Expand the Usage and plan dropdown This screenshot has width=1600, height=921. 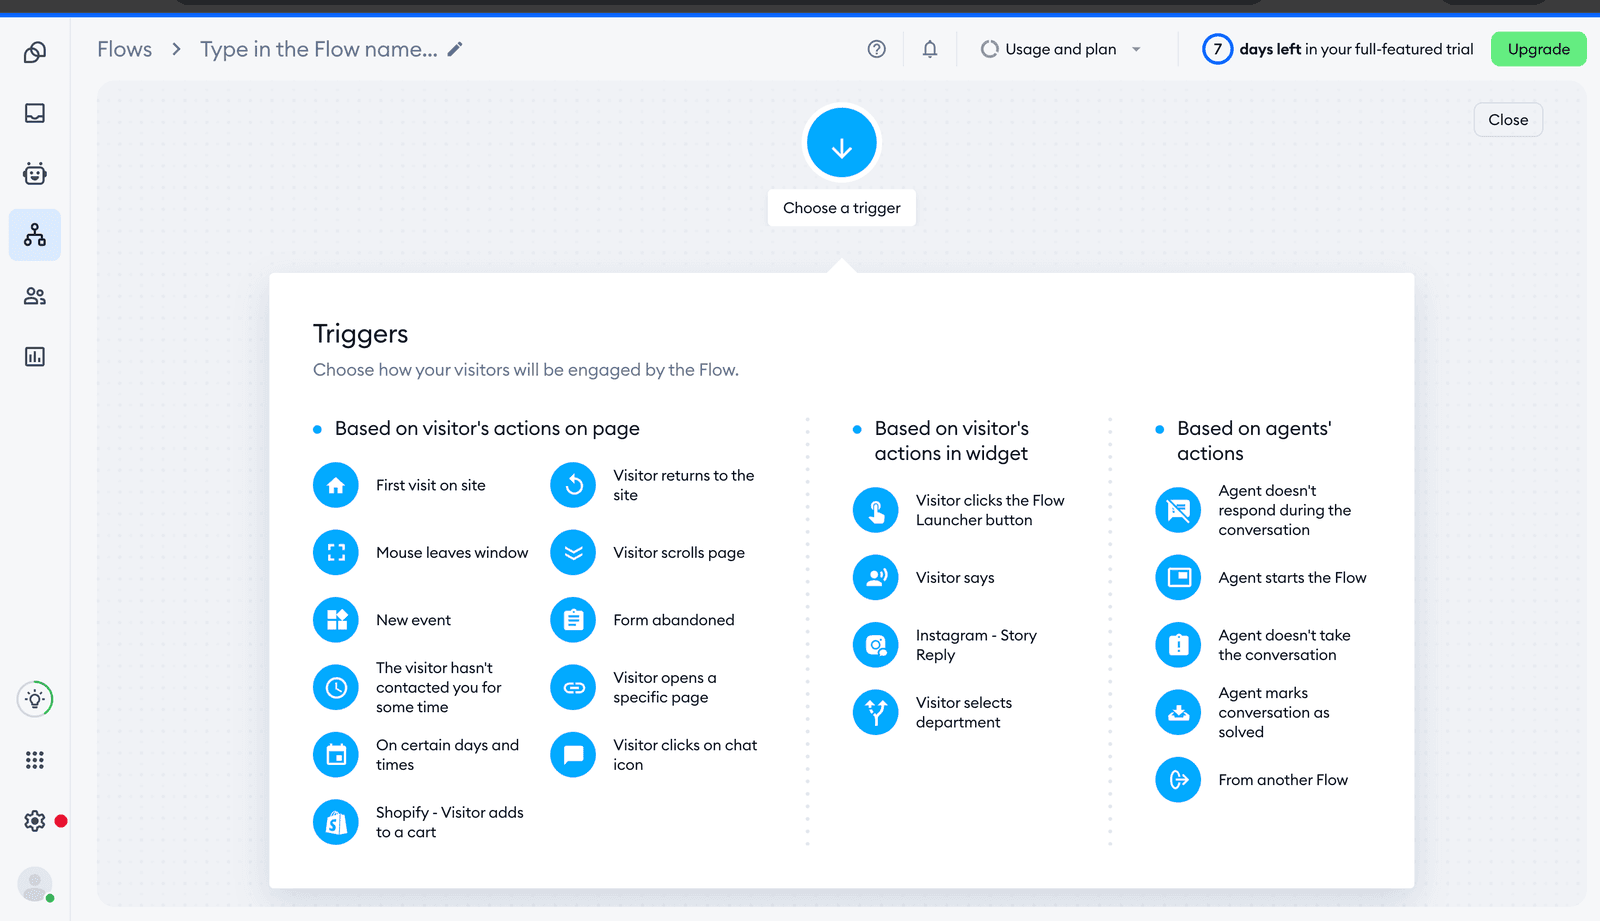1060,49
